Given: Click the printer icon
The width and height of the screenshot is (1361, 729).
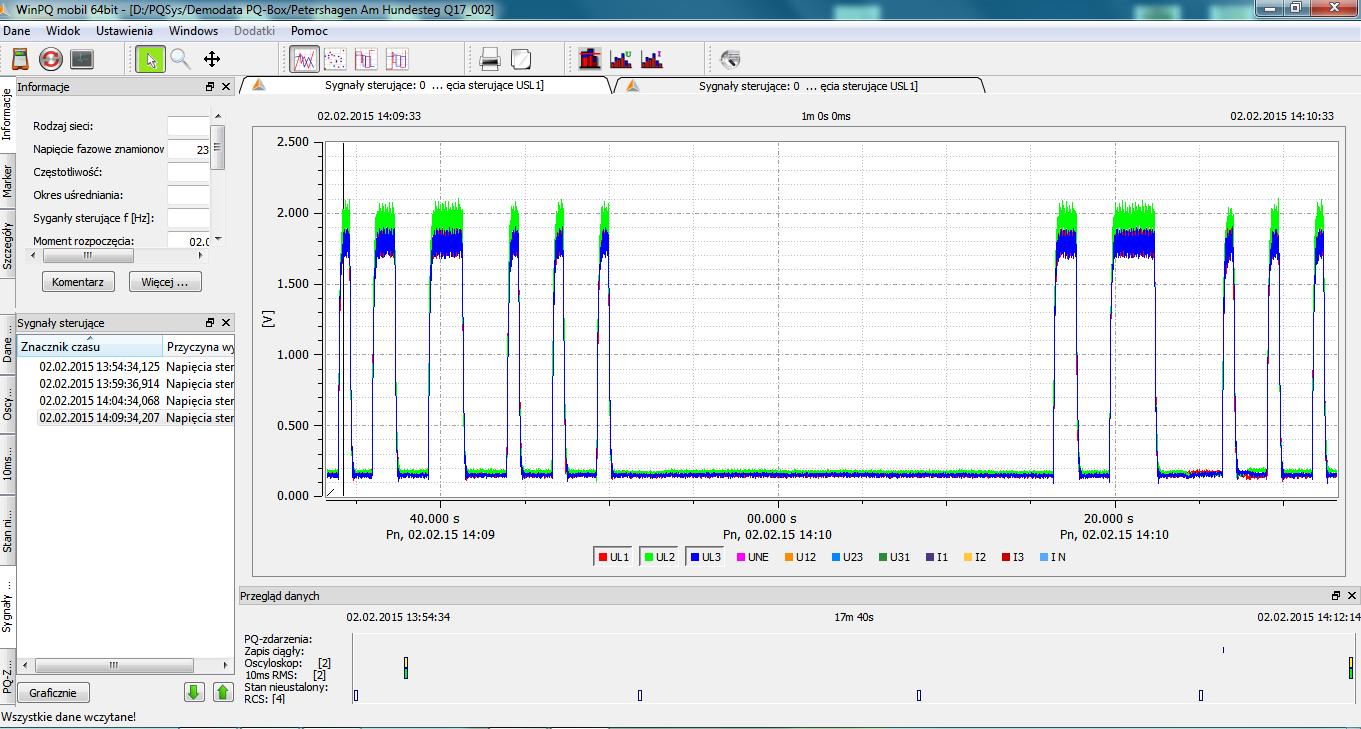Looking at the screenshot, I should [x=490, y=59].
